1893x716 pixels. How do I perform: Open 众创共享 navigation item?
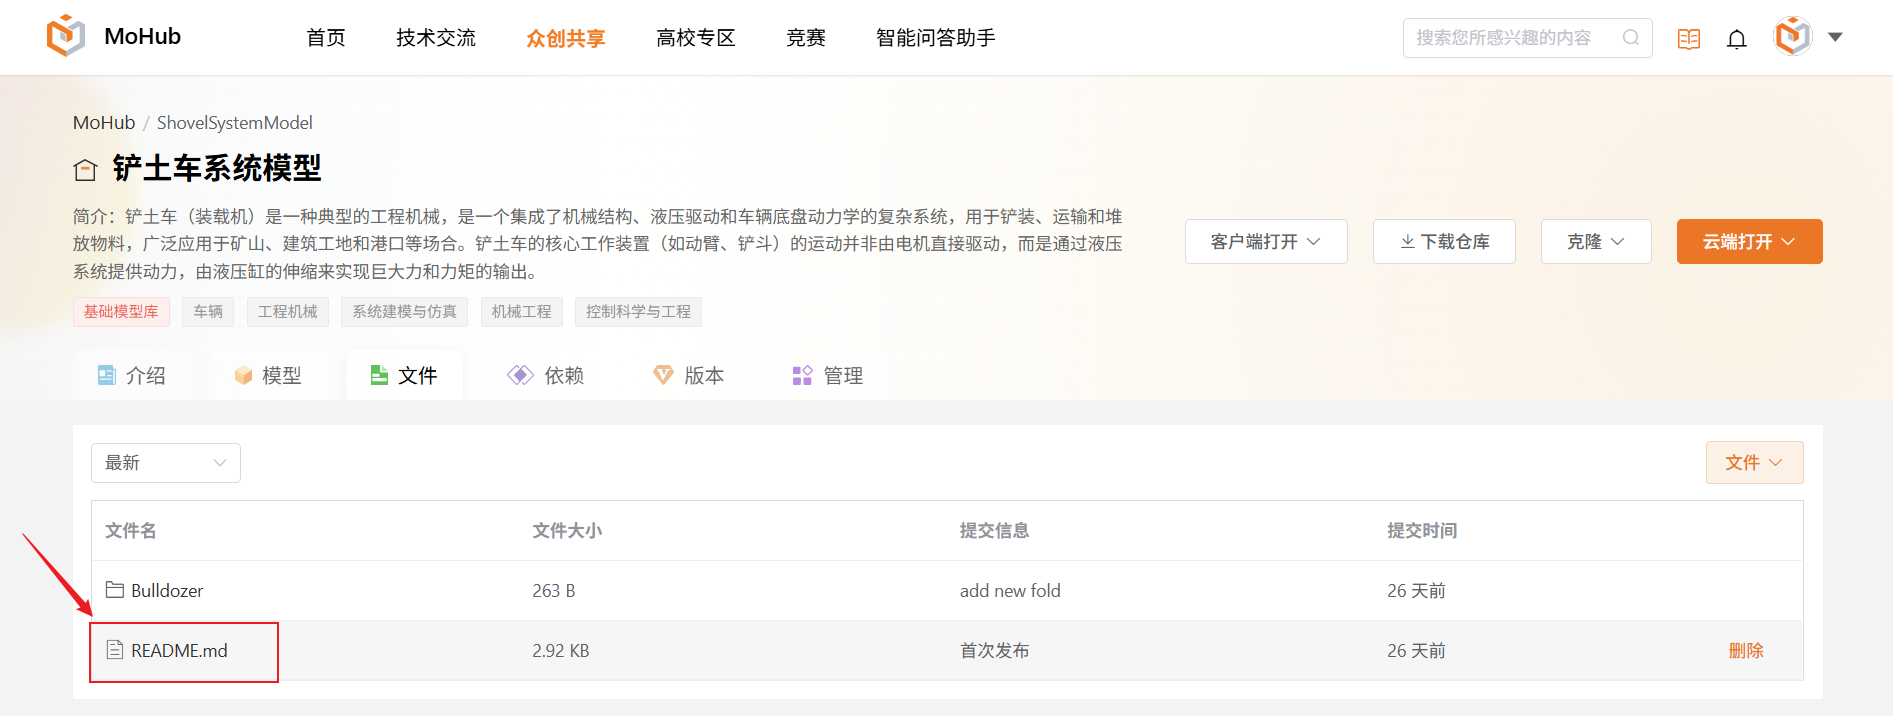tap(566, 38)
